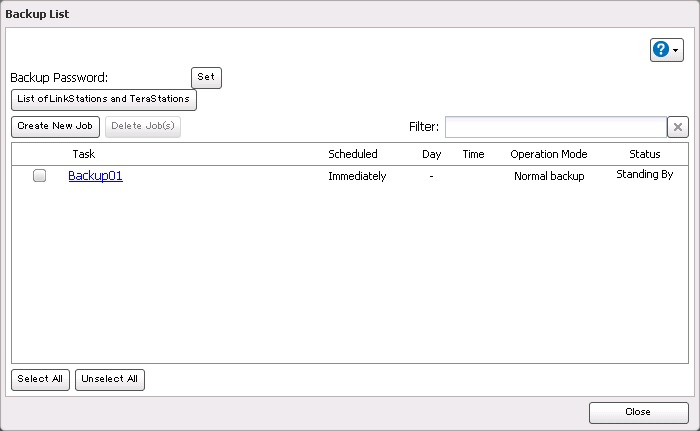This screenshot has height=431, width=700.
Task: Sort by the Operation Mode column header
Action: pyautogui.click(x=548, y=155)
